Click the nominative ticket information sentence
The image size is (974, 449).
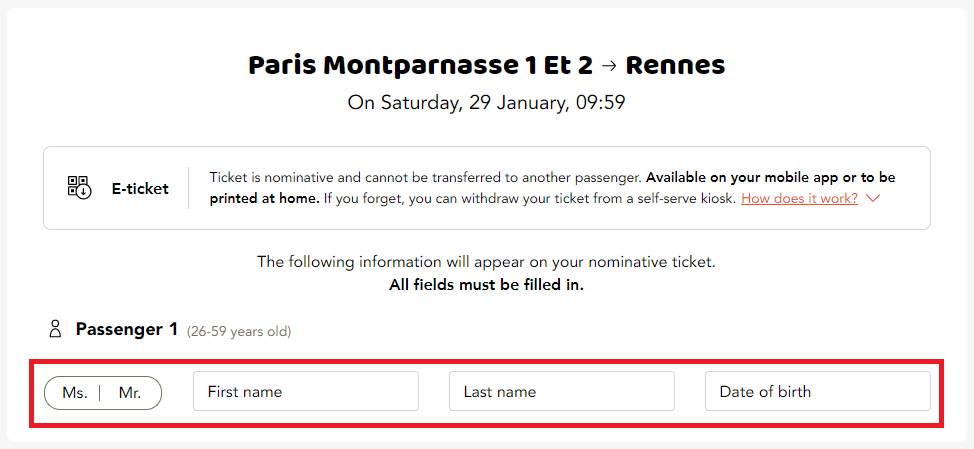tap(486, 262)
